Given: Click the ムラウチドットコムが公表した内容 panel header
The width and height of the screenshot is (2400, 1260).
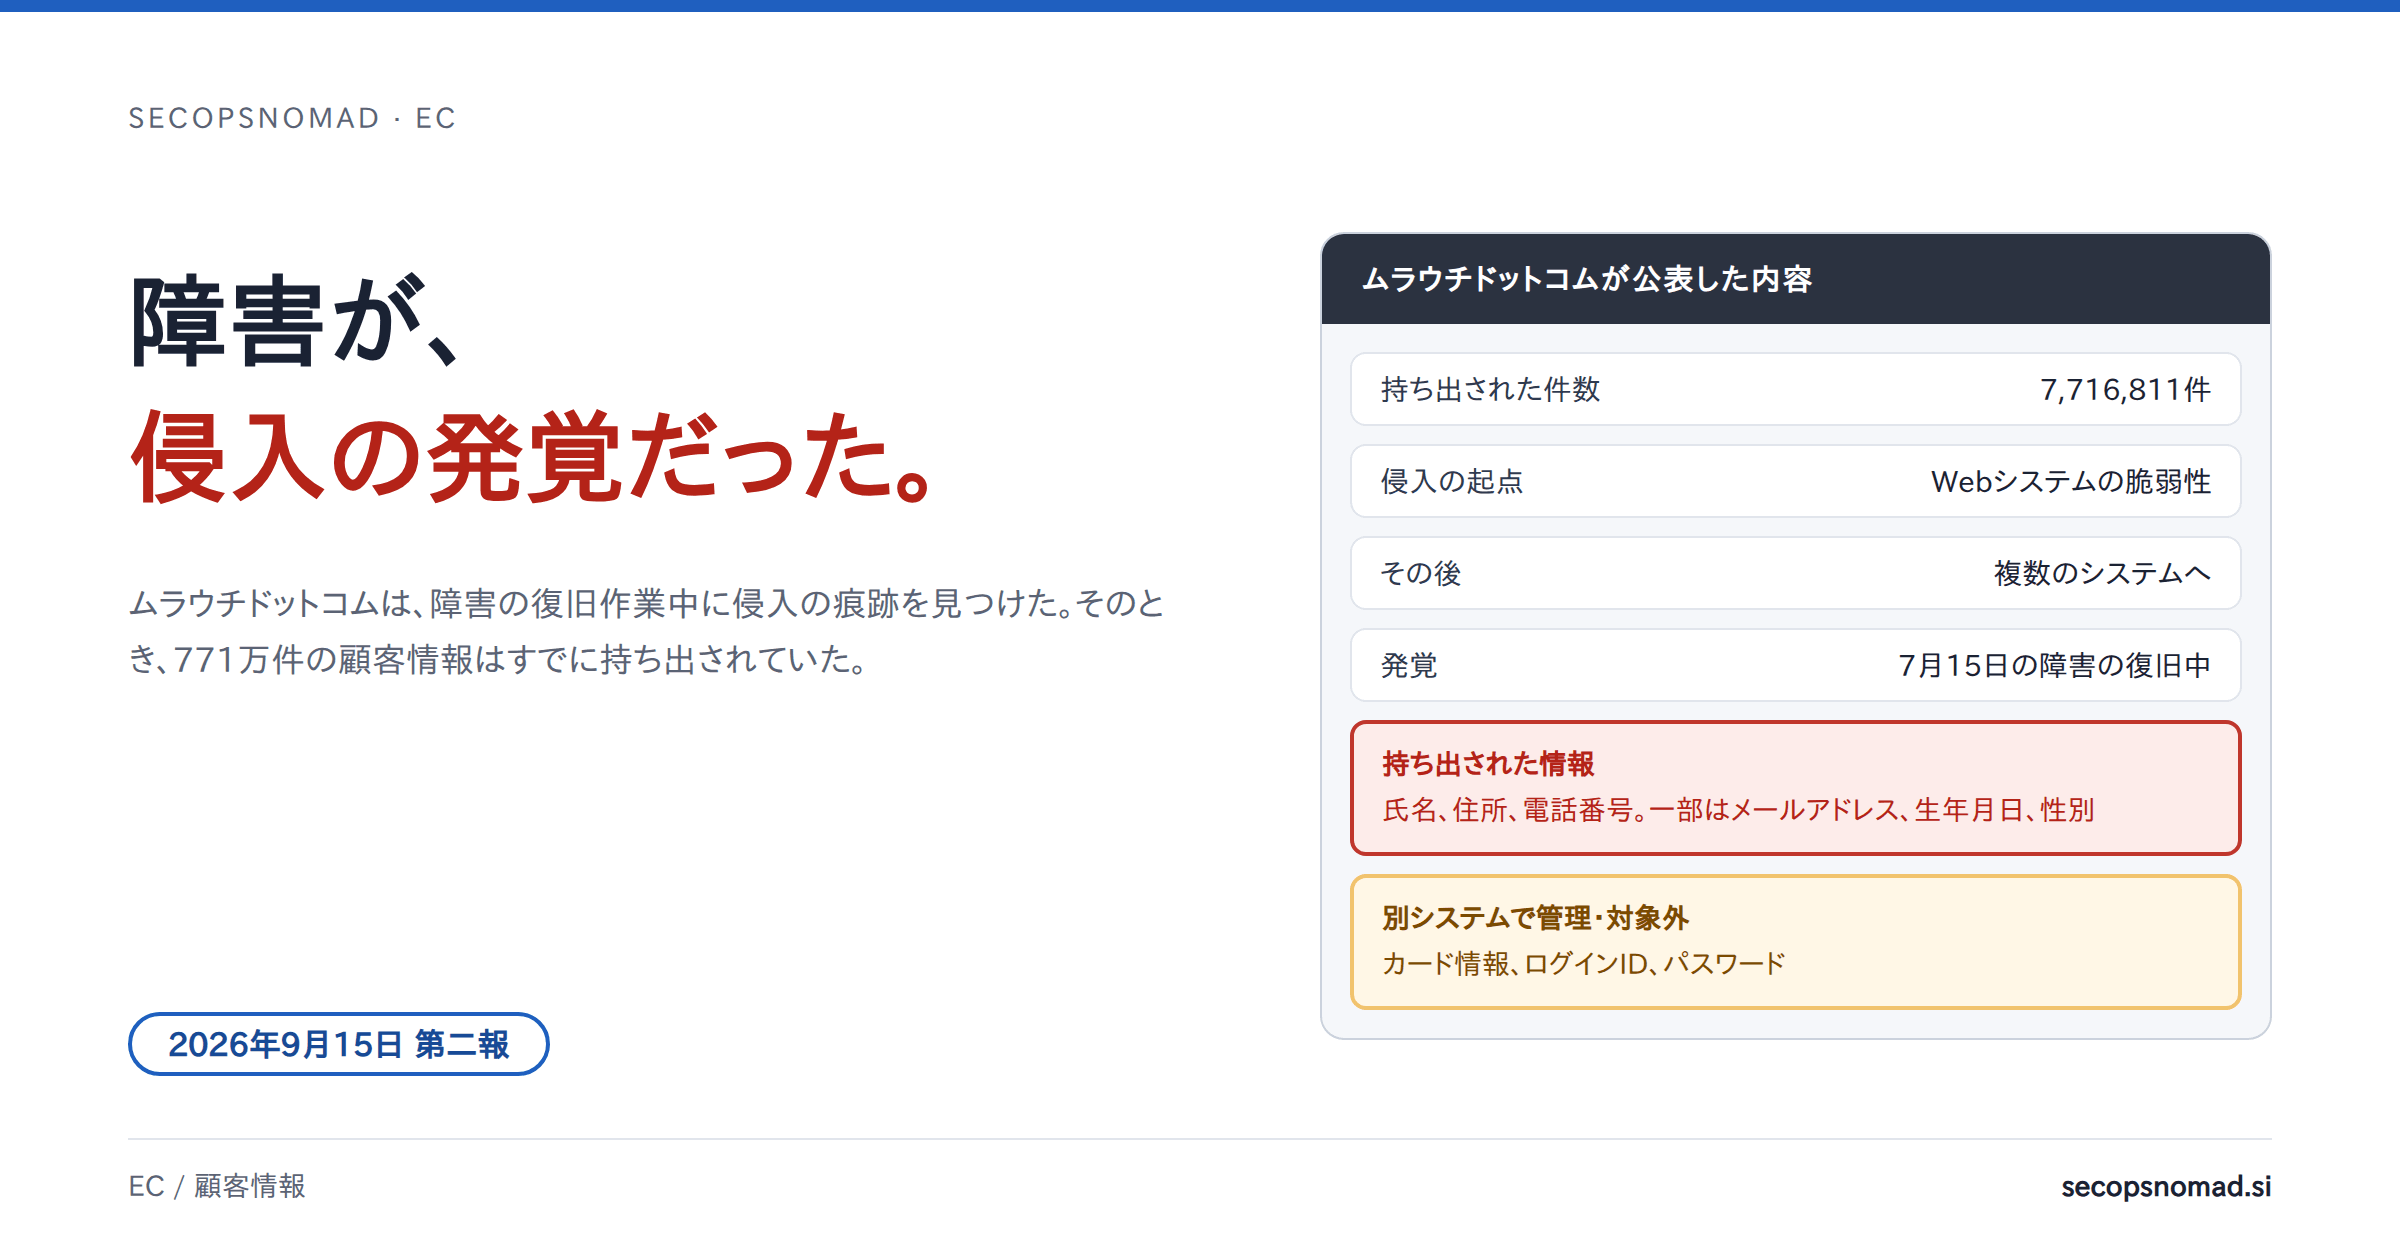Looking at the screenshot, I should pyautogui.click(x=1795, y=279).
